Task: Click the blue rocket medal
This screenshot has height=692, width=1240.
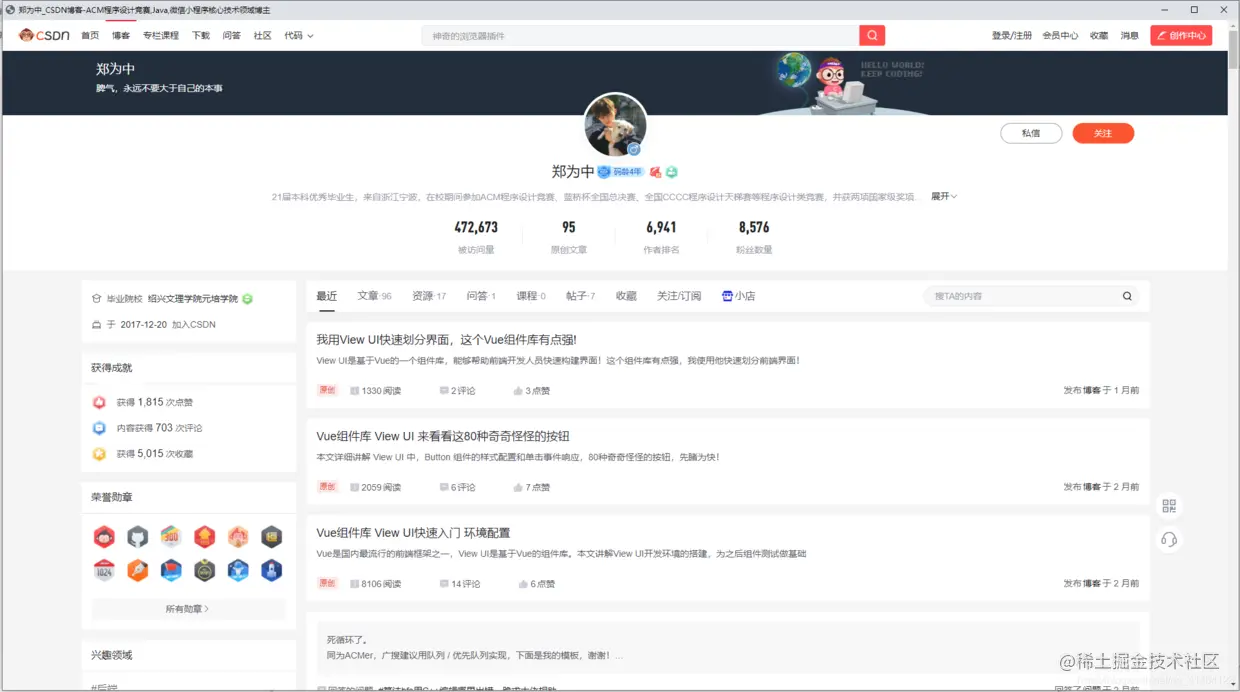Action: (x=271, y=570)
